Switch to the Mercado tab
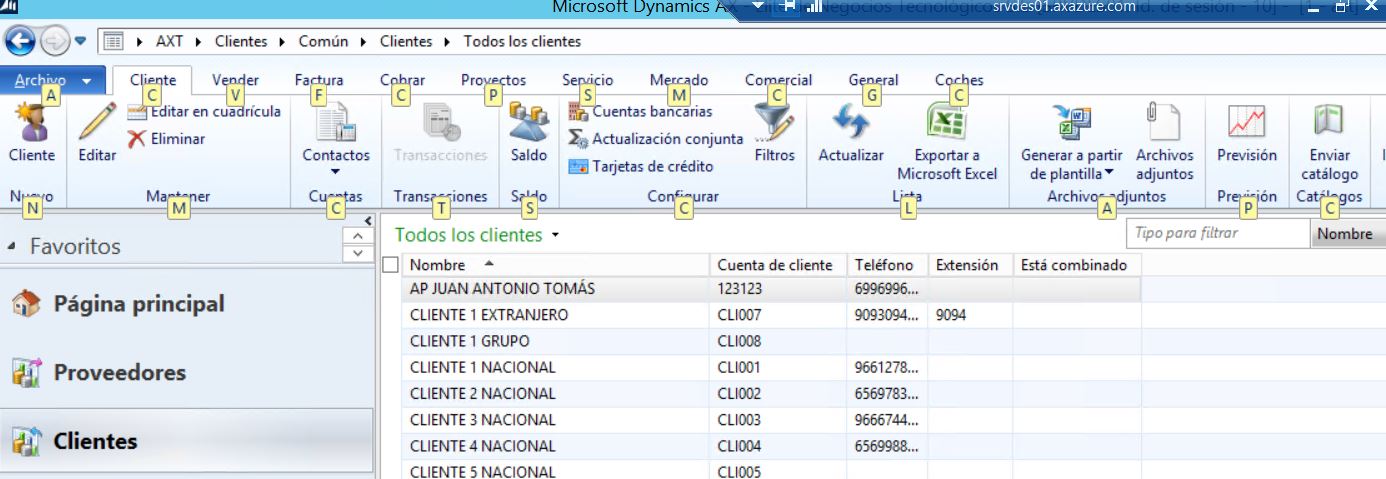The height and width of the screenshot is (479, 1386). pos(679,80)
